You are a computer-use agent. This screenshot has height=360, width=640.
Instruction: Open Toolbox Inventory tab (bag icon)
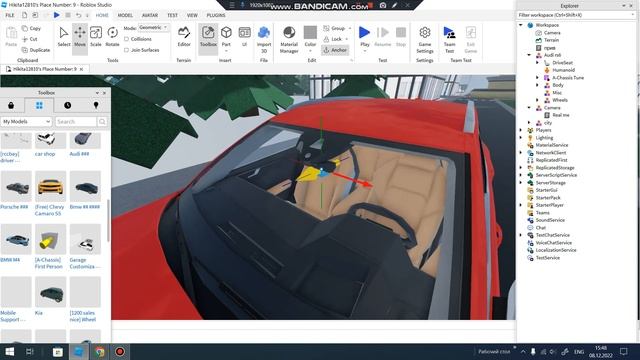pos(11,105)
